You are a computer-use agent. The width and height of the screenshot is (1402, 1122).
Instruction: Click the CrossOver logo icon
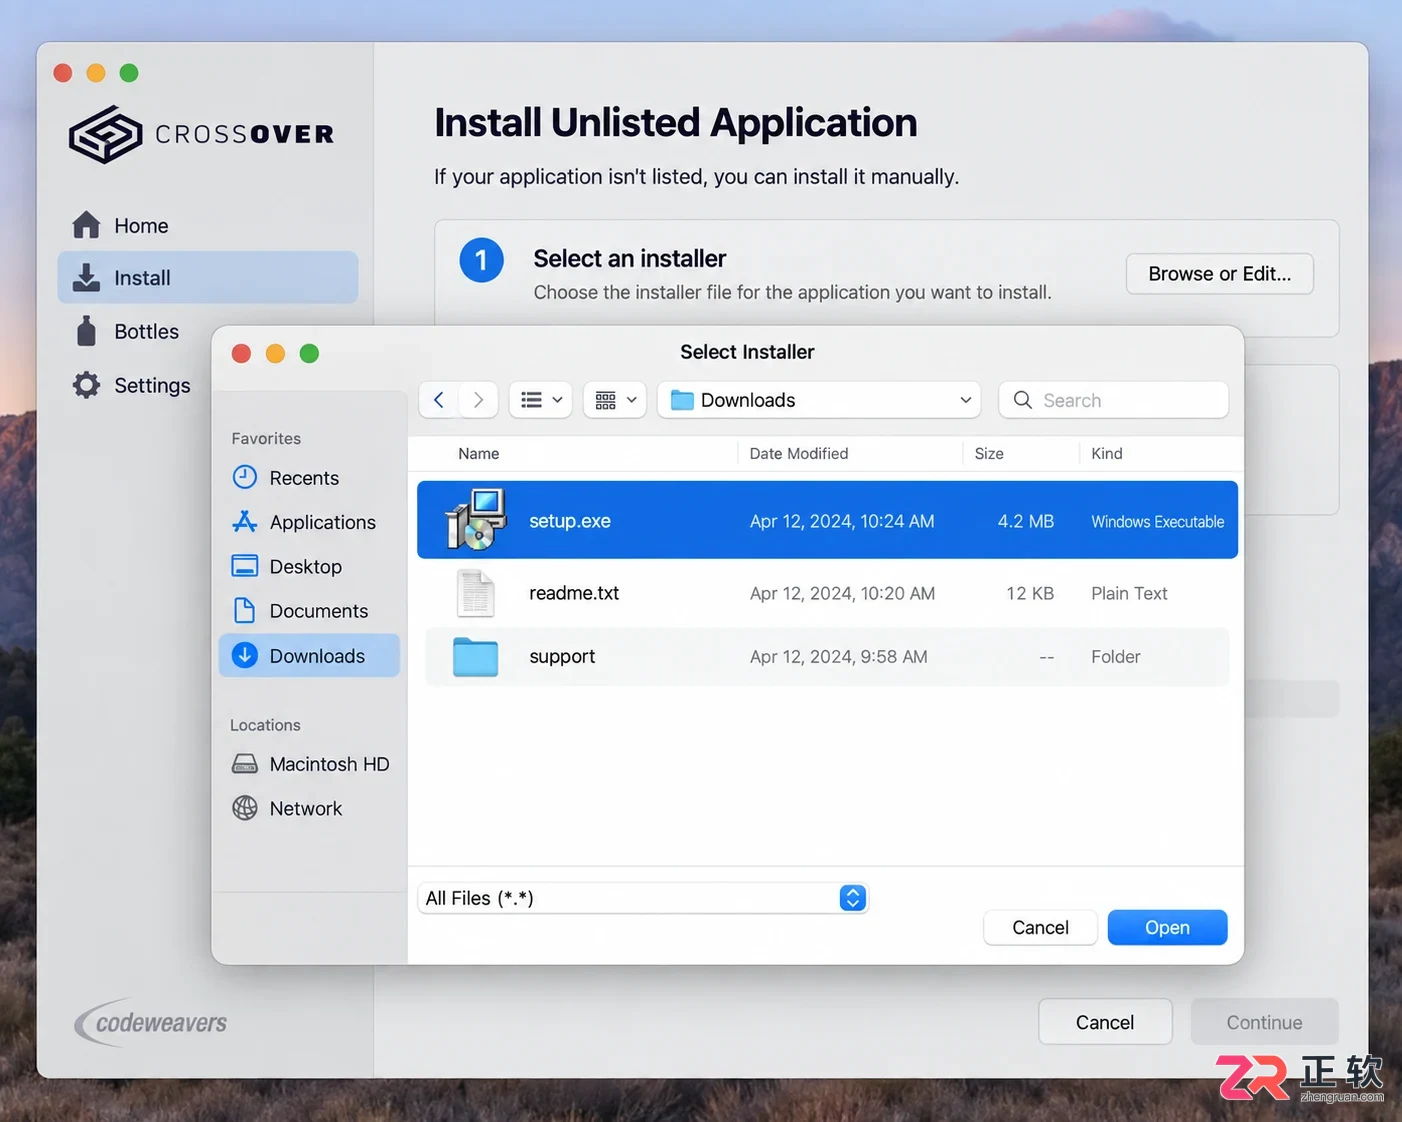pos(105,134)
